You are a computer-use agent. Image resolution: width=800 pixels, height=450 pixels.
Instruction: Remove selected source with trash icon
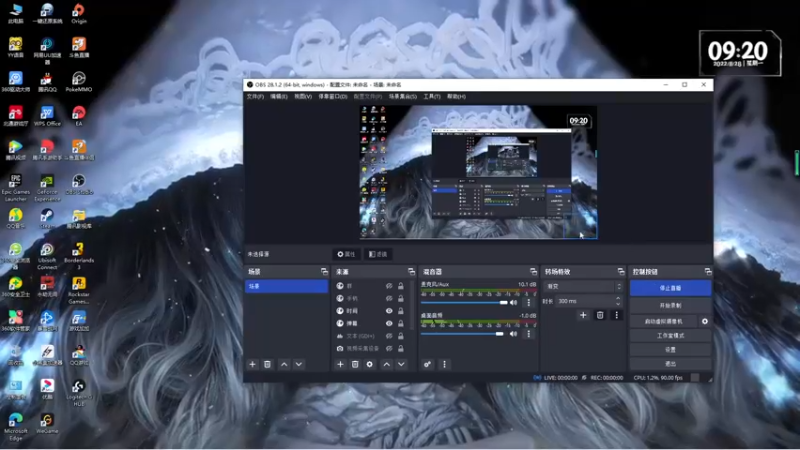pos(355,364)
